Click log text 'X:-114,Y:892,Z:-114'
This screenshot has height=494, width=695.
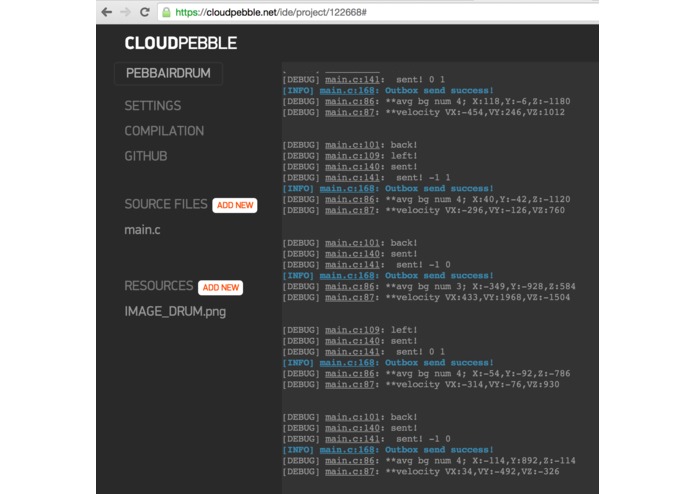point(524,461)
